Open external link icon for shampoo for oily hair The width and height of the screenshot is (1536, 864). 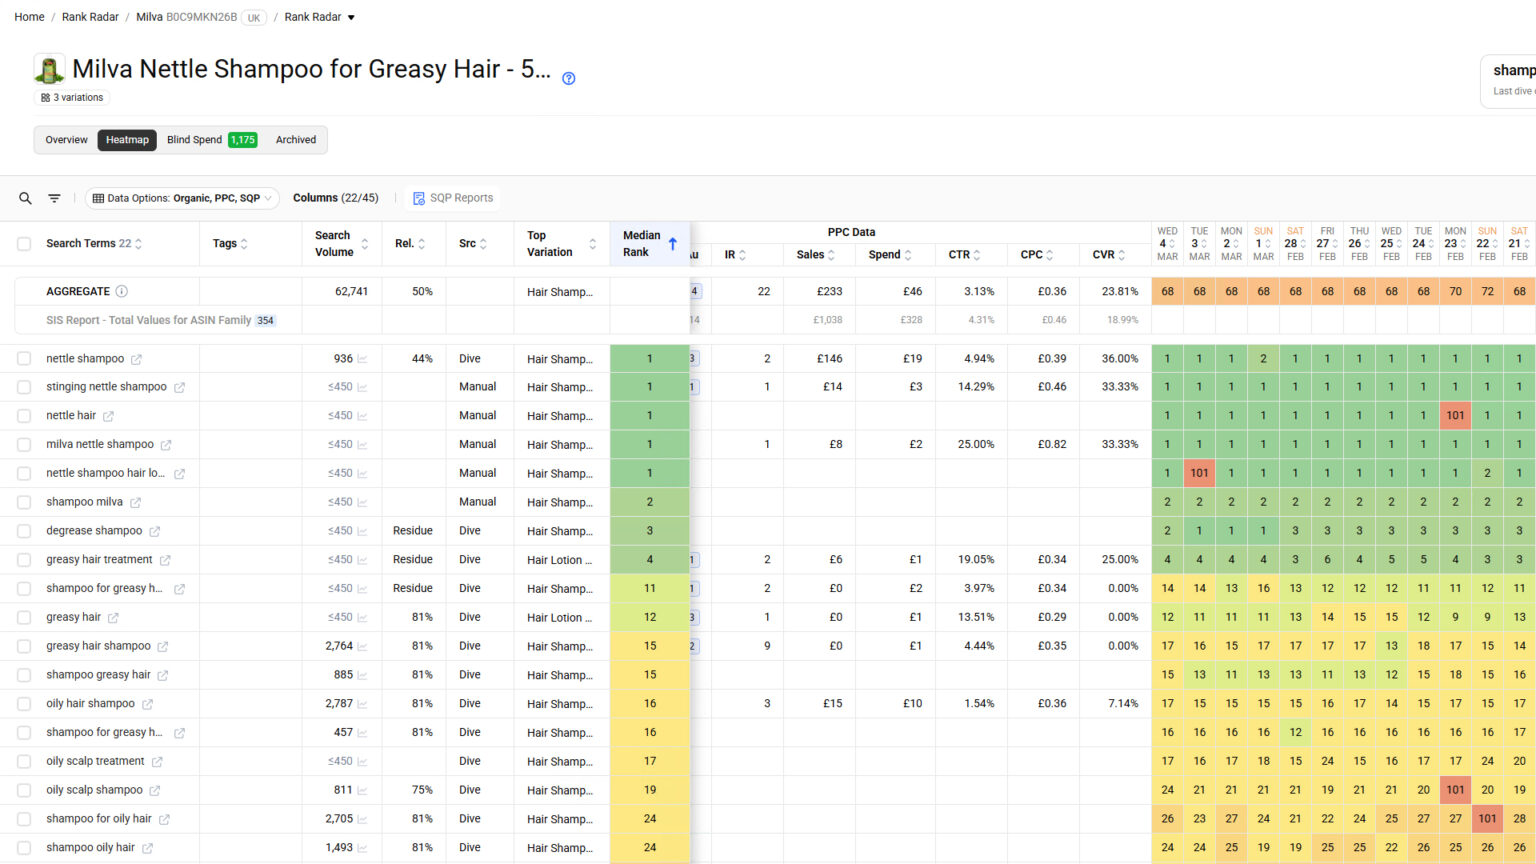pyautogui.click(x=164, y=819)
